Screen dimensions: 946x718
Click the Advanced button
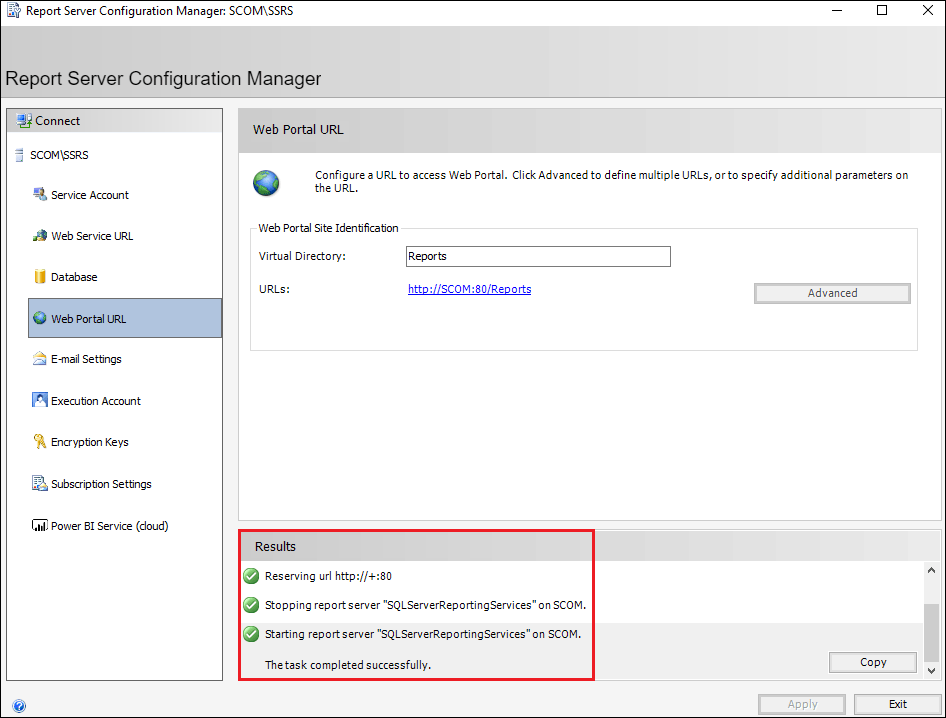[x=832, y=293]
